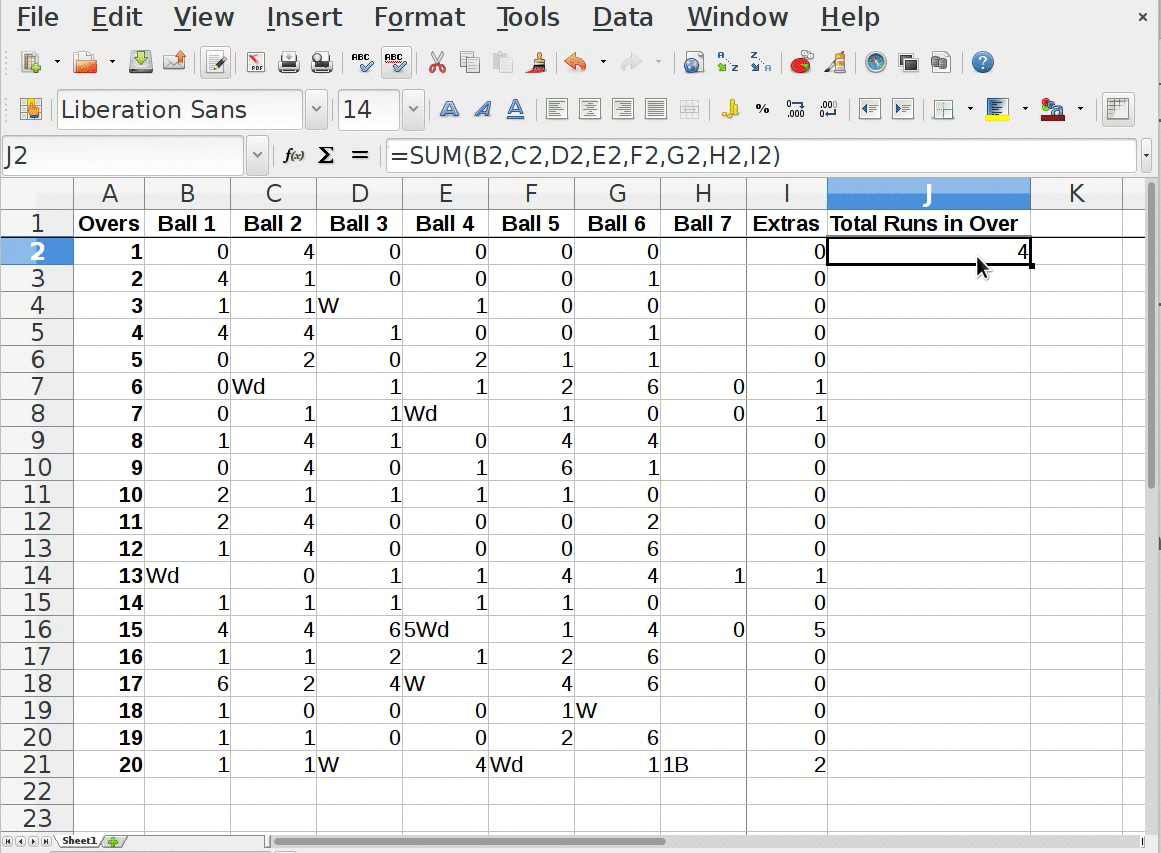This screenshot has width=1161, height=853.
Task: Open the Format menu
Action: [419, 17]
